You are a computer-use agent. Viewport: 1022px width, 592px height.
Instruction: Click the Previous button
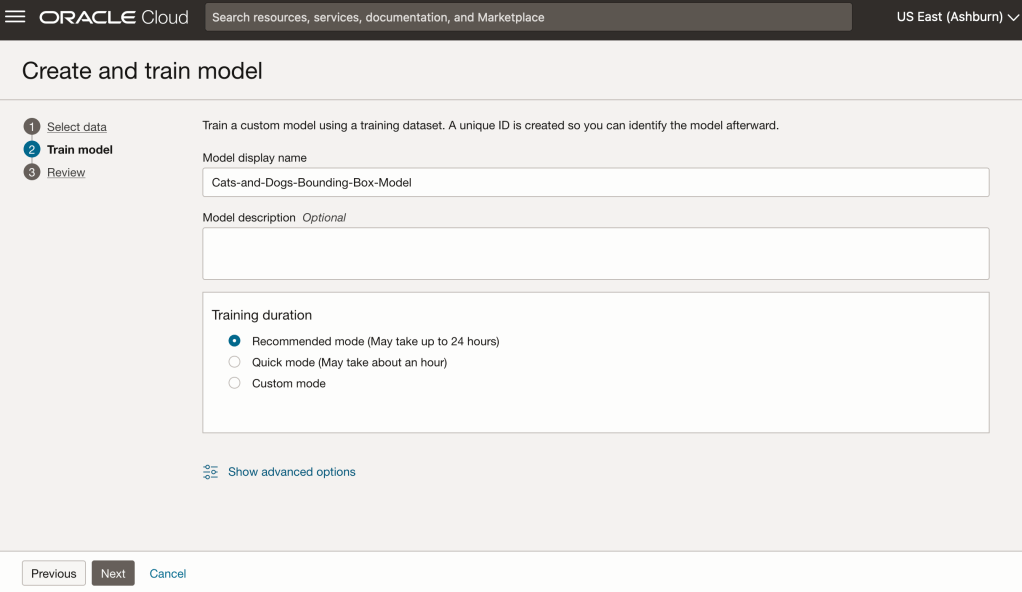(x=54, y=573)
